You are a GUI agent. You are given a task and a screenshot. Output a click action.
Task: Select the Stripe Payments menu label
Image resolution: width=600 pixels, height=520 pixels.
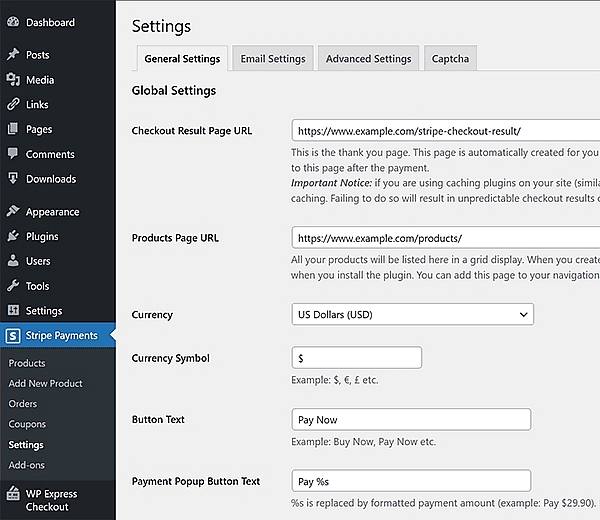(x=62, y=336)
